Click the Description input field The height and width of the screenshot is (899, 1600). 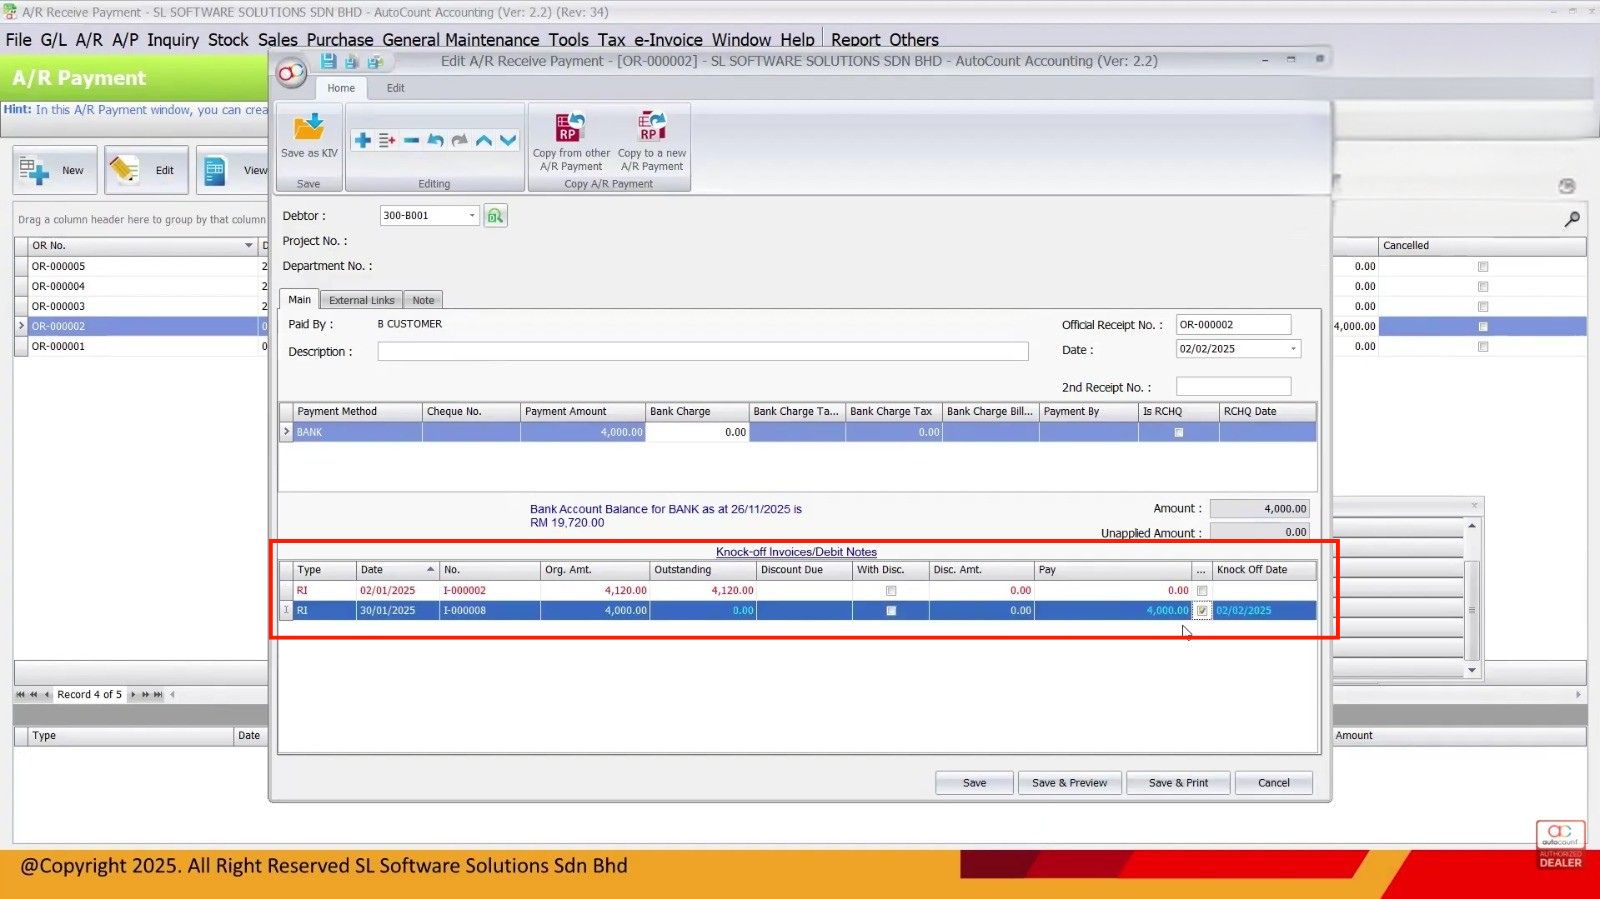pos(703,352)
